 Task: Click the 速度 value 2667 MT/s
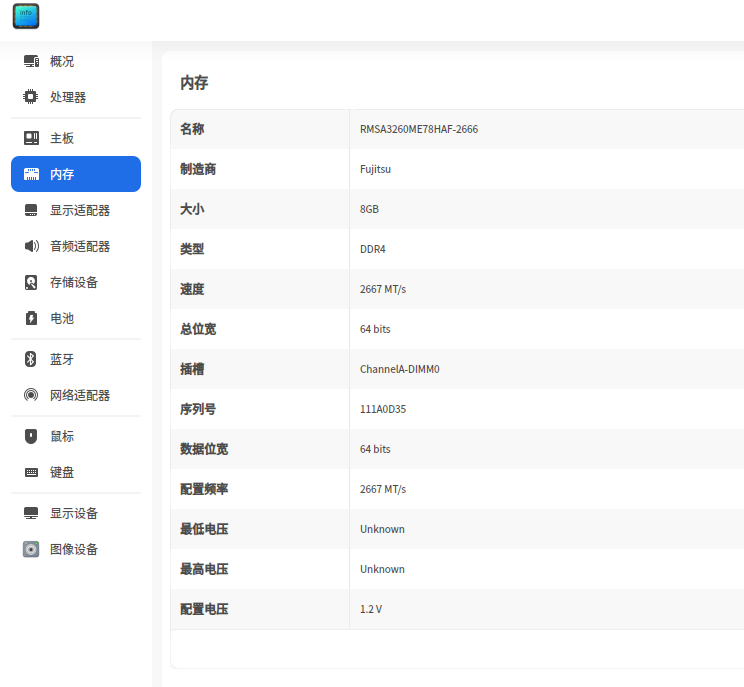(x=383, y=289)
